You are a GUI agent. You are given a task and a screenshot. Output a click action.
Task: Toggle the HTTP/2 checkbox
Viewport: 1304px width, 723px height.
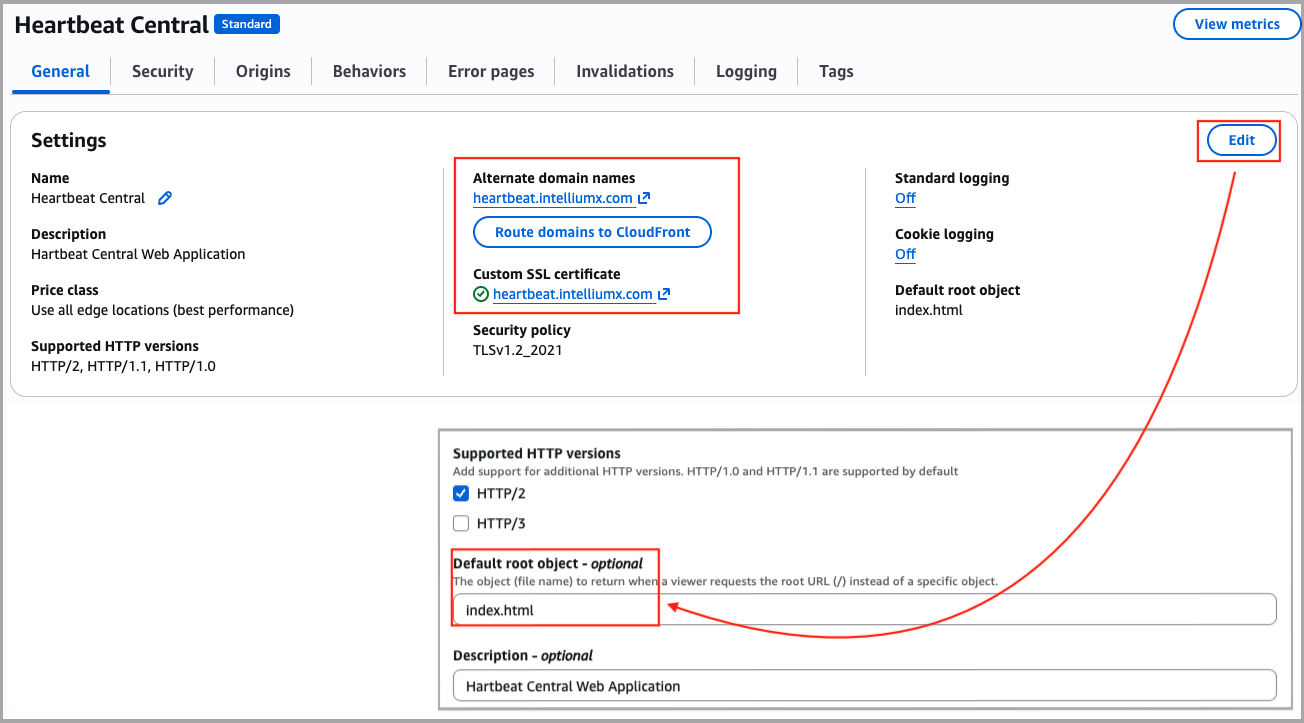point(461,493)
